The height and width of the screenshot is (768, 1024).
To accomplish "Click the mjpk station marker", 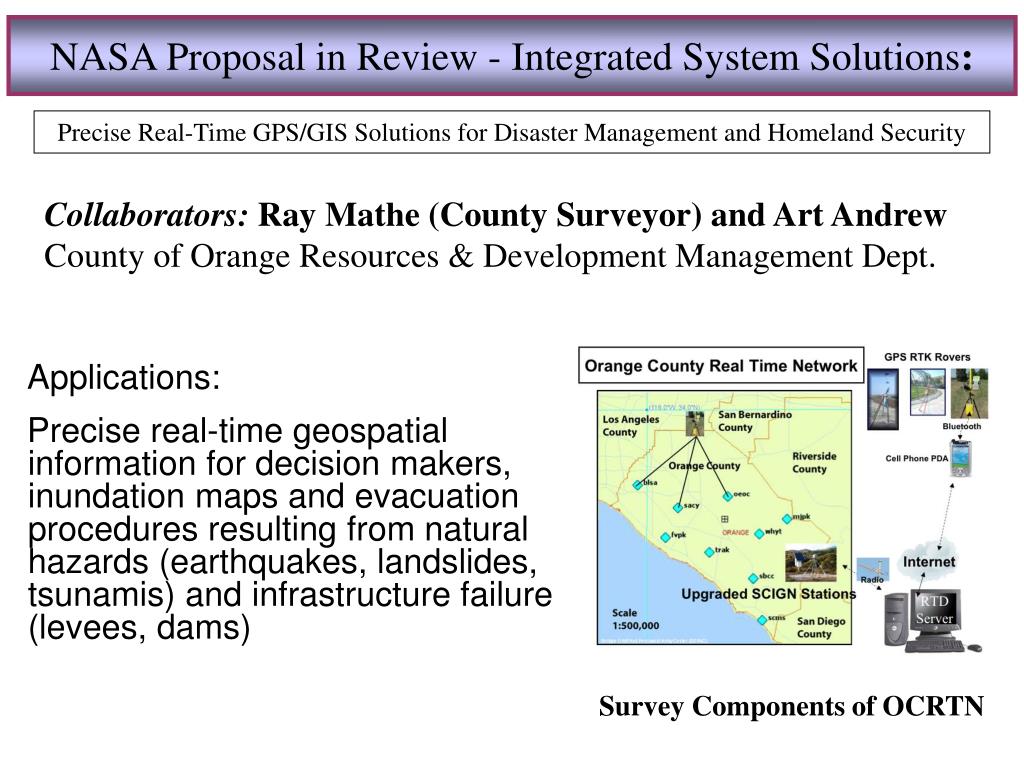I will [787, 519].
